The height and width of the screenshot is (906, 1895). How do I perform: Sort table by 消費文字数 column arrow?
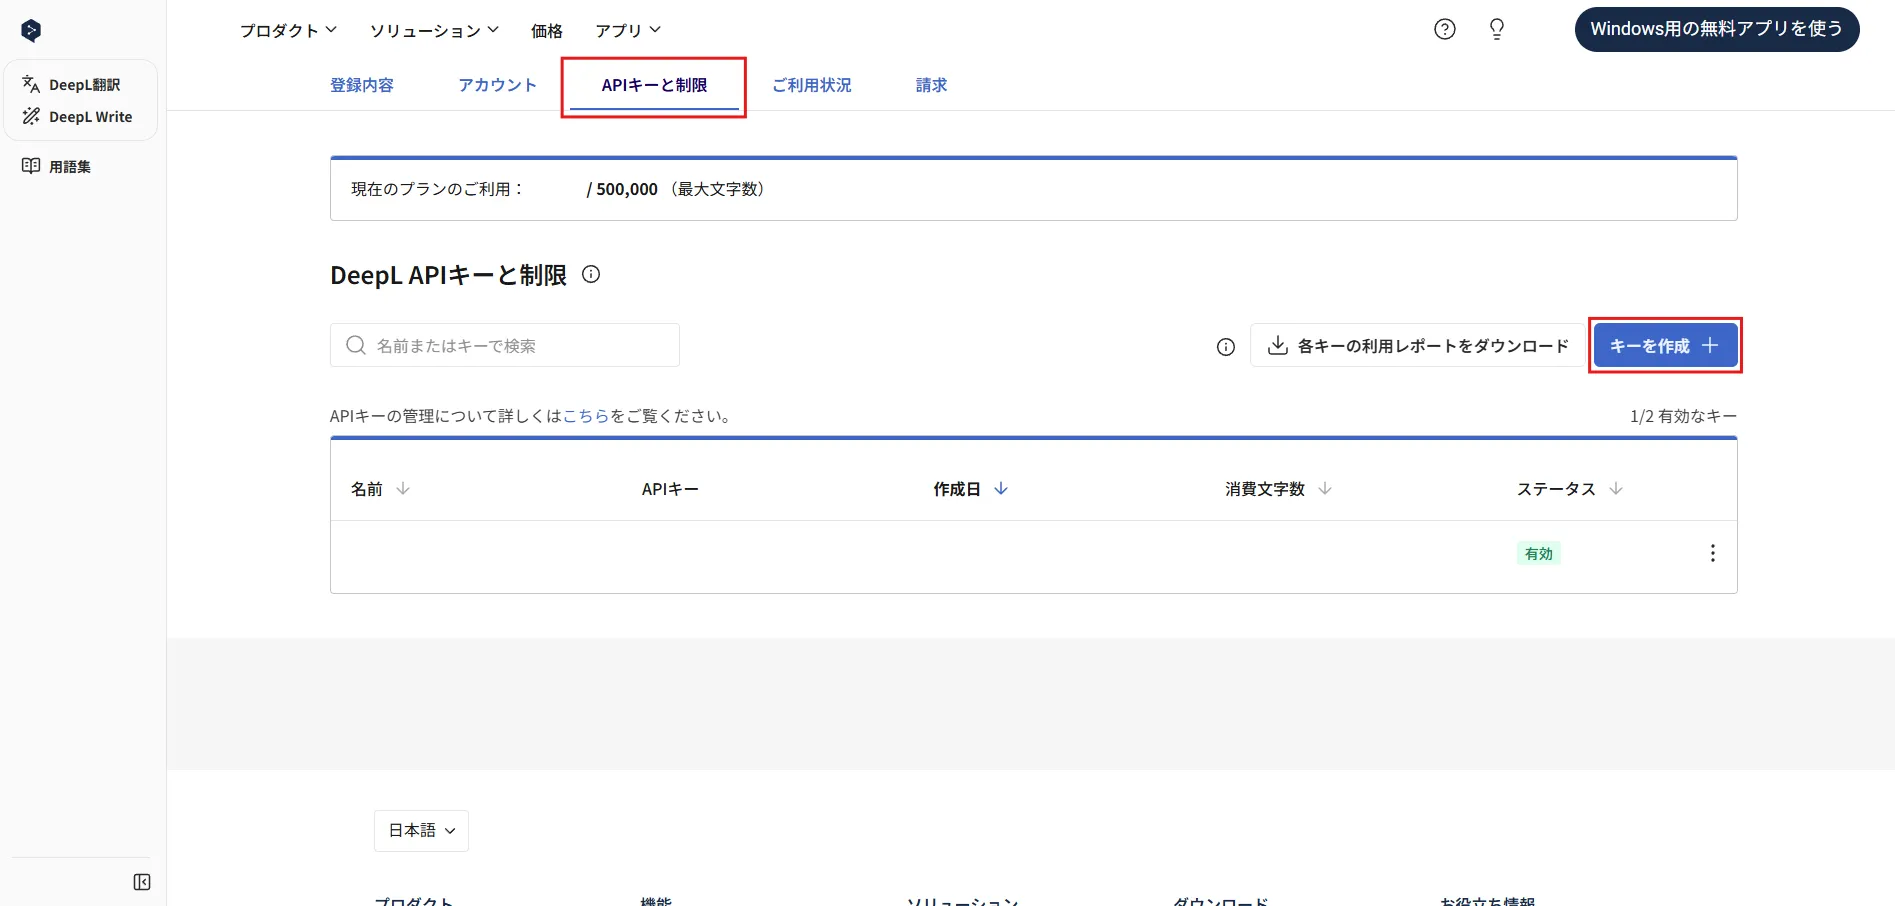1325,489
